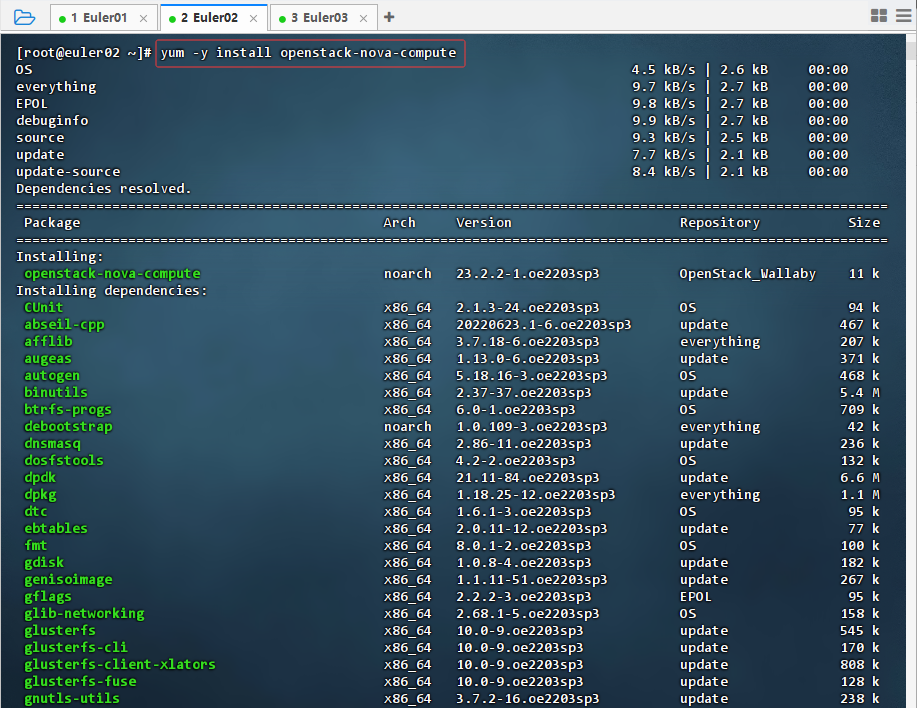Screen dimensions: 917x708
Task: Click the EPOL repo line at top
Action: tap(32, 103)
